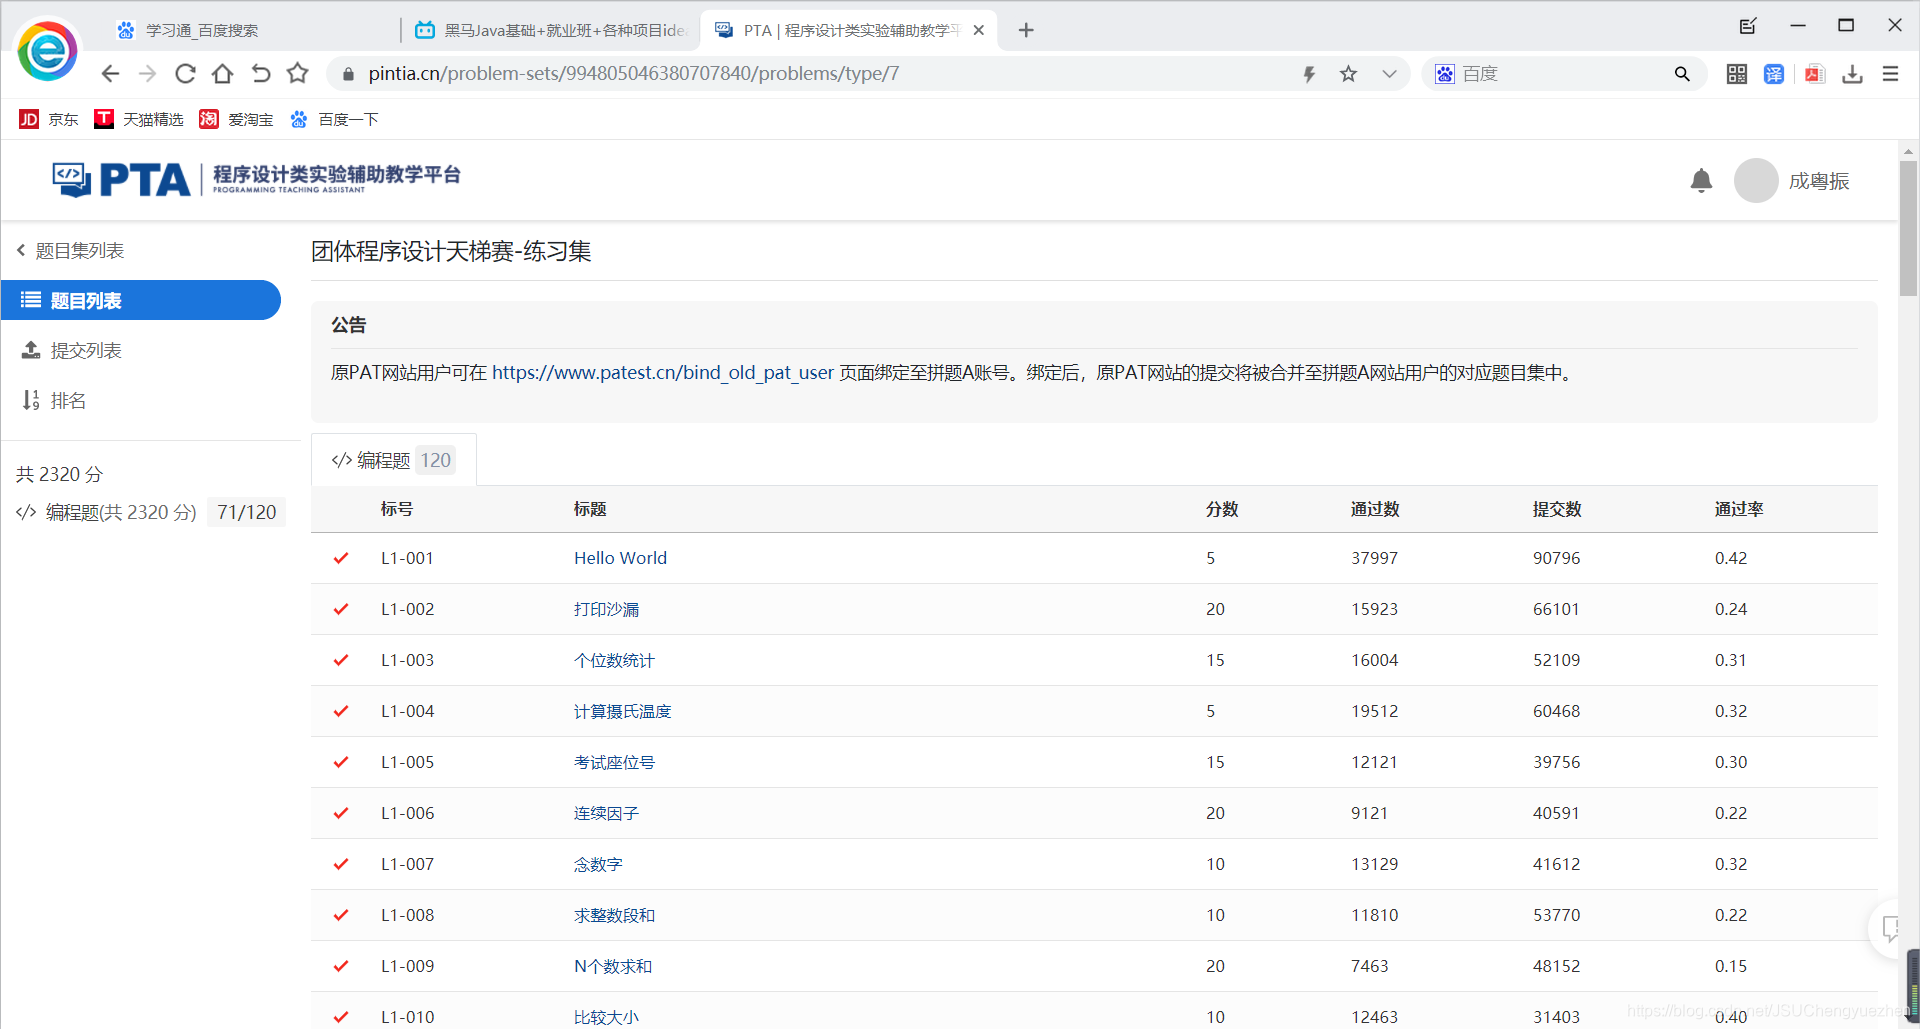Click the user avatar circle
Viewport: 1920px width, 1029px height.
1756,181
